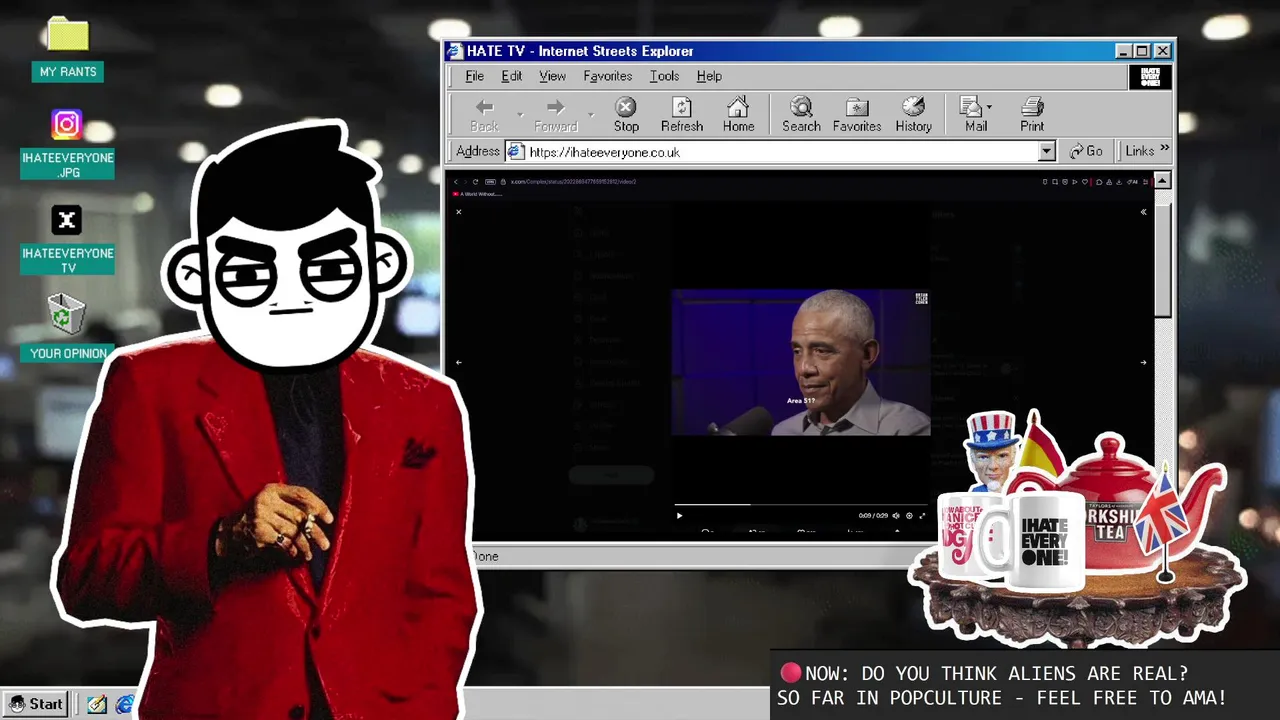Go to next media with right arrow
Image resolution: width=1280 pixels, height=720 pixels.
tap(1143, 362)
